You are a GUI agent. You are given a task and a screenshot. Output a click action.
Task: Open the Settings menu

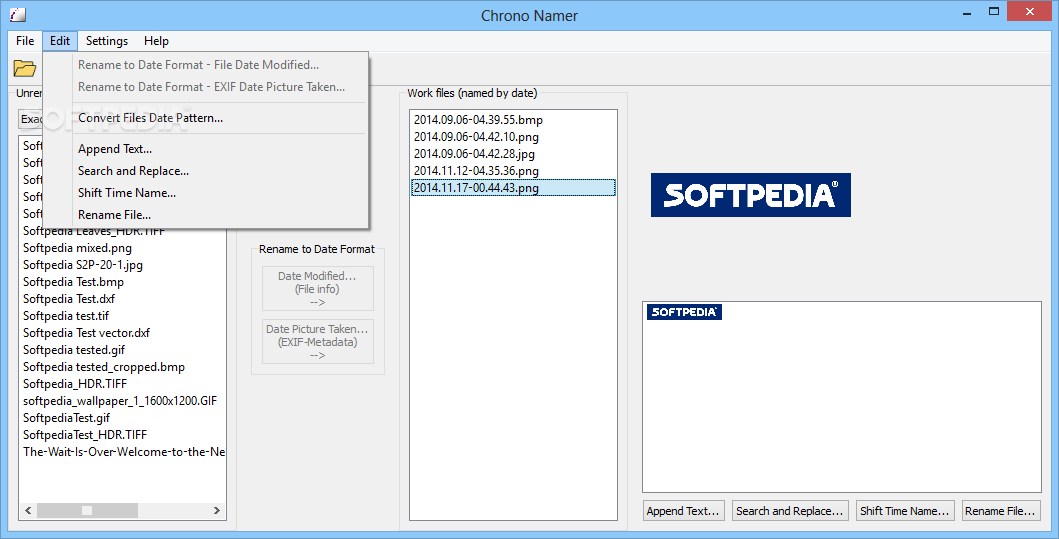107,41
